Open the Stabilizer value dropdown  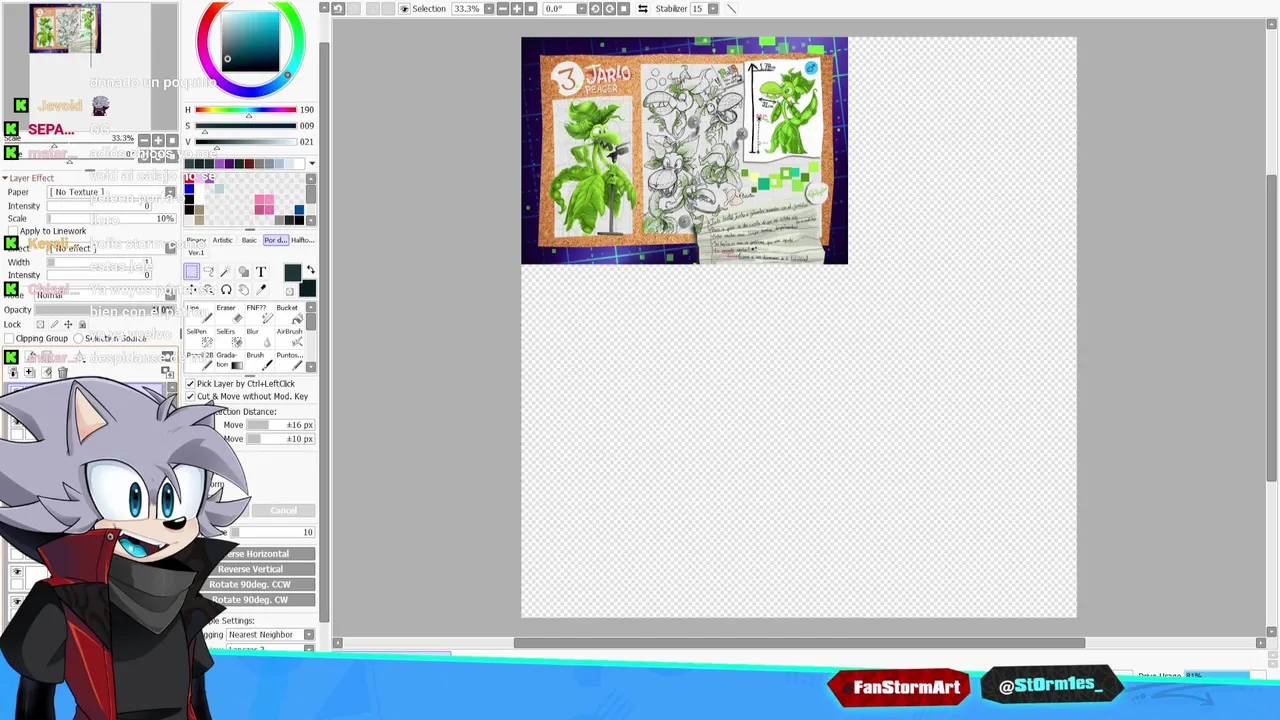[713, 8]
